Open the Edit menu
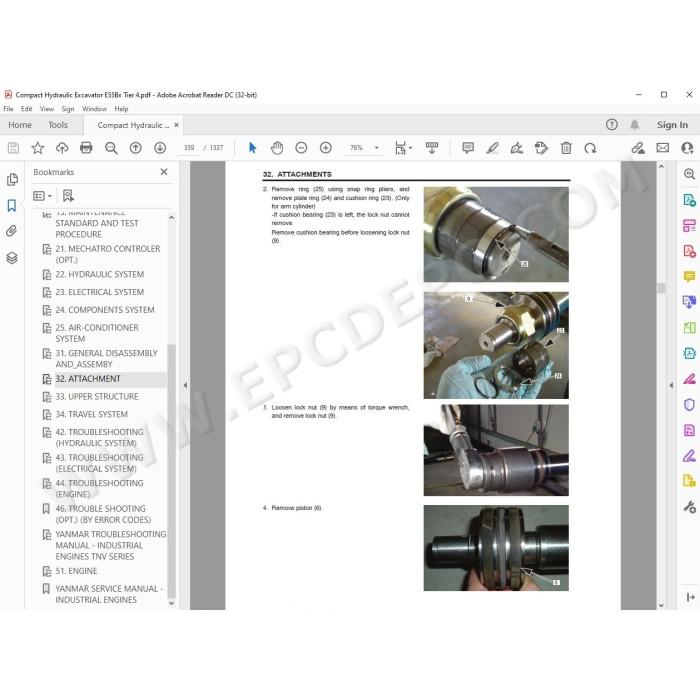700x700 pixels. click(26, 108)
